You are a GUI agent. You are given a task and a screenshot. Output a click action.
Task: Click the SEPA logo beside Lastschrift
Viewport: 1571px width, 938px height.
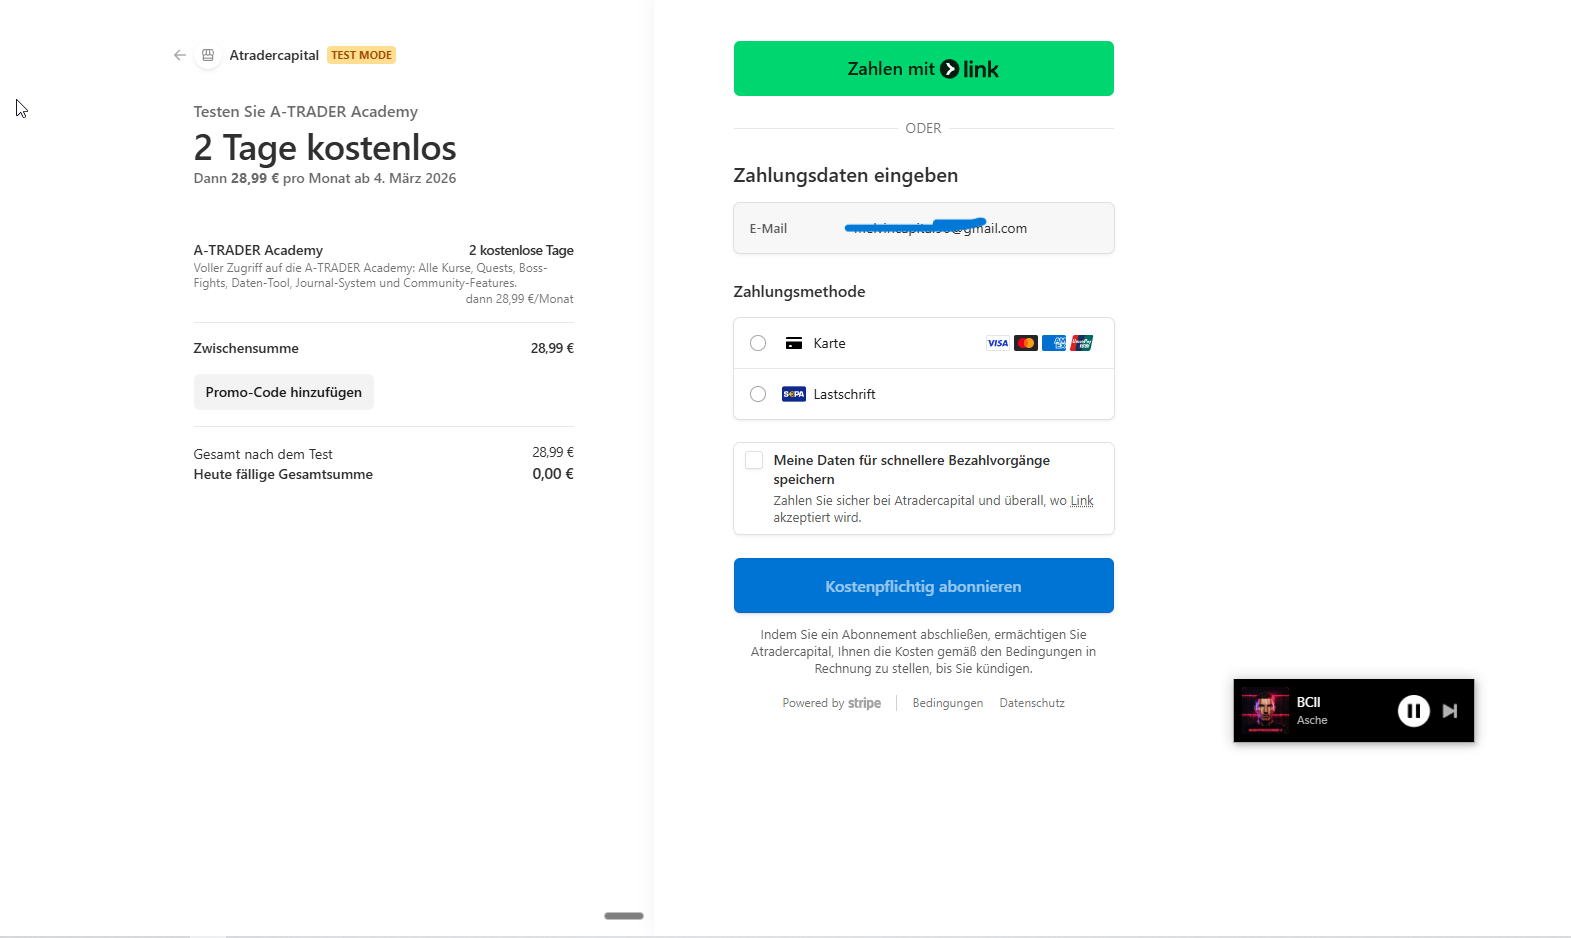click(792, 394)
